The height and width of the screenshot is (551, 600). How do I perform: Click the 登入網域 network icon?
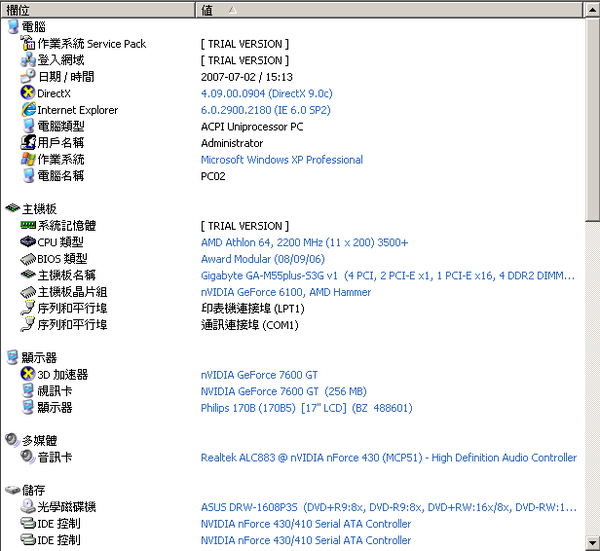point(28,60)
